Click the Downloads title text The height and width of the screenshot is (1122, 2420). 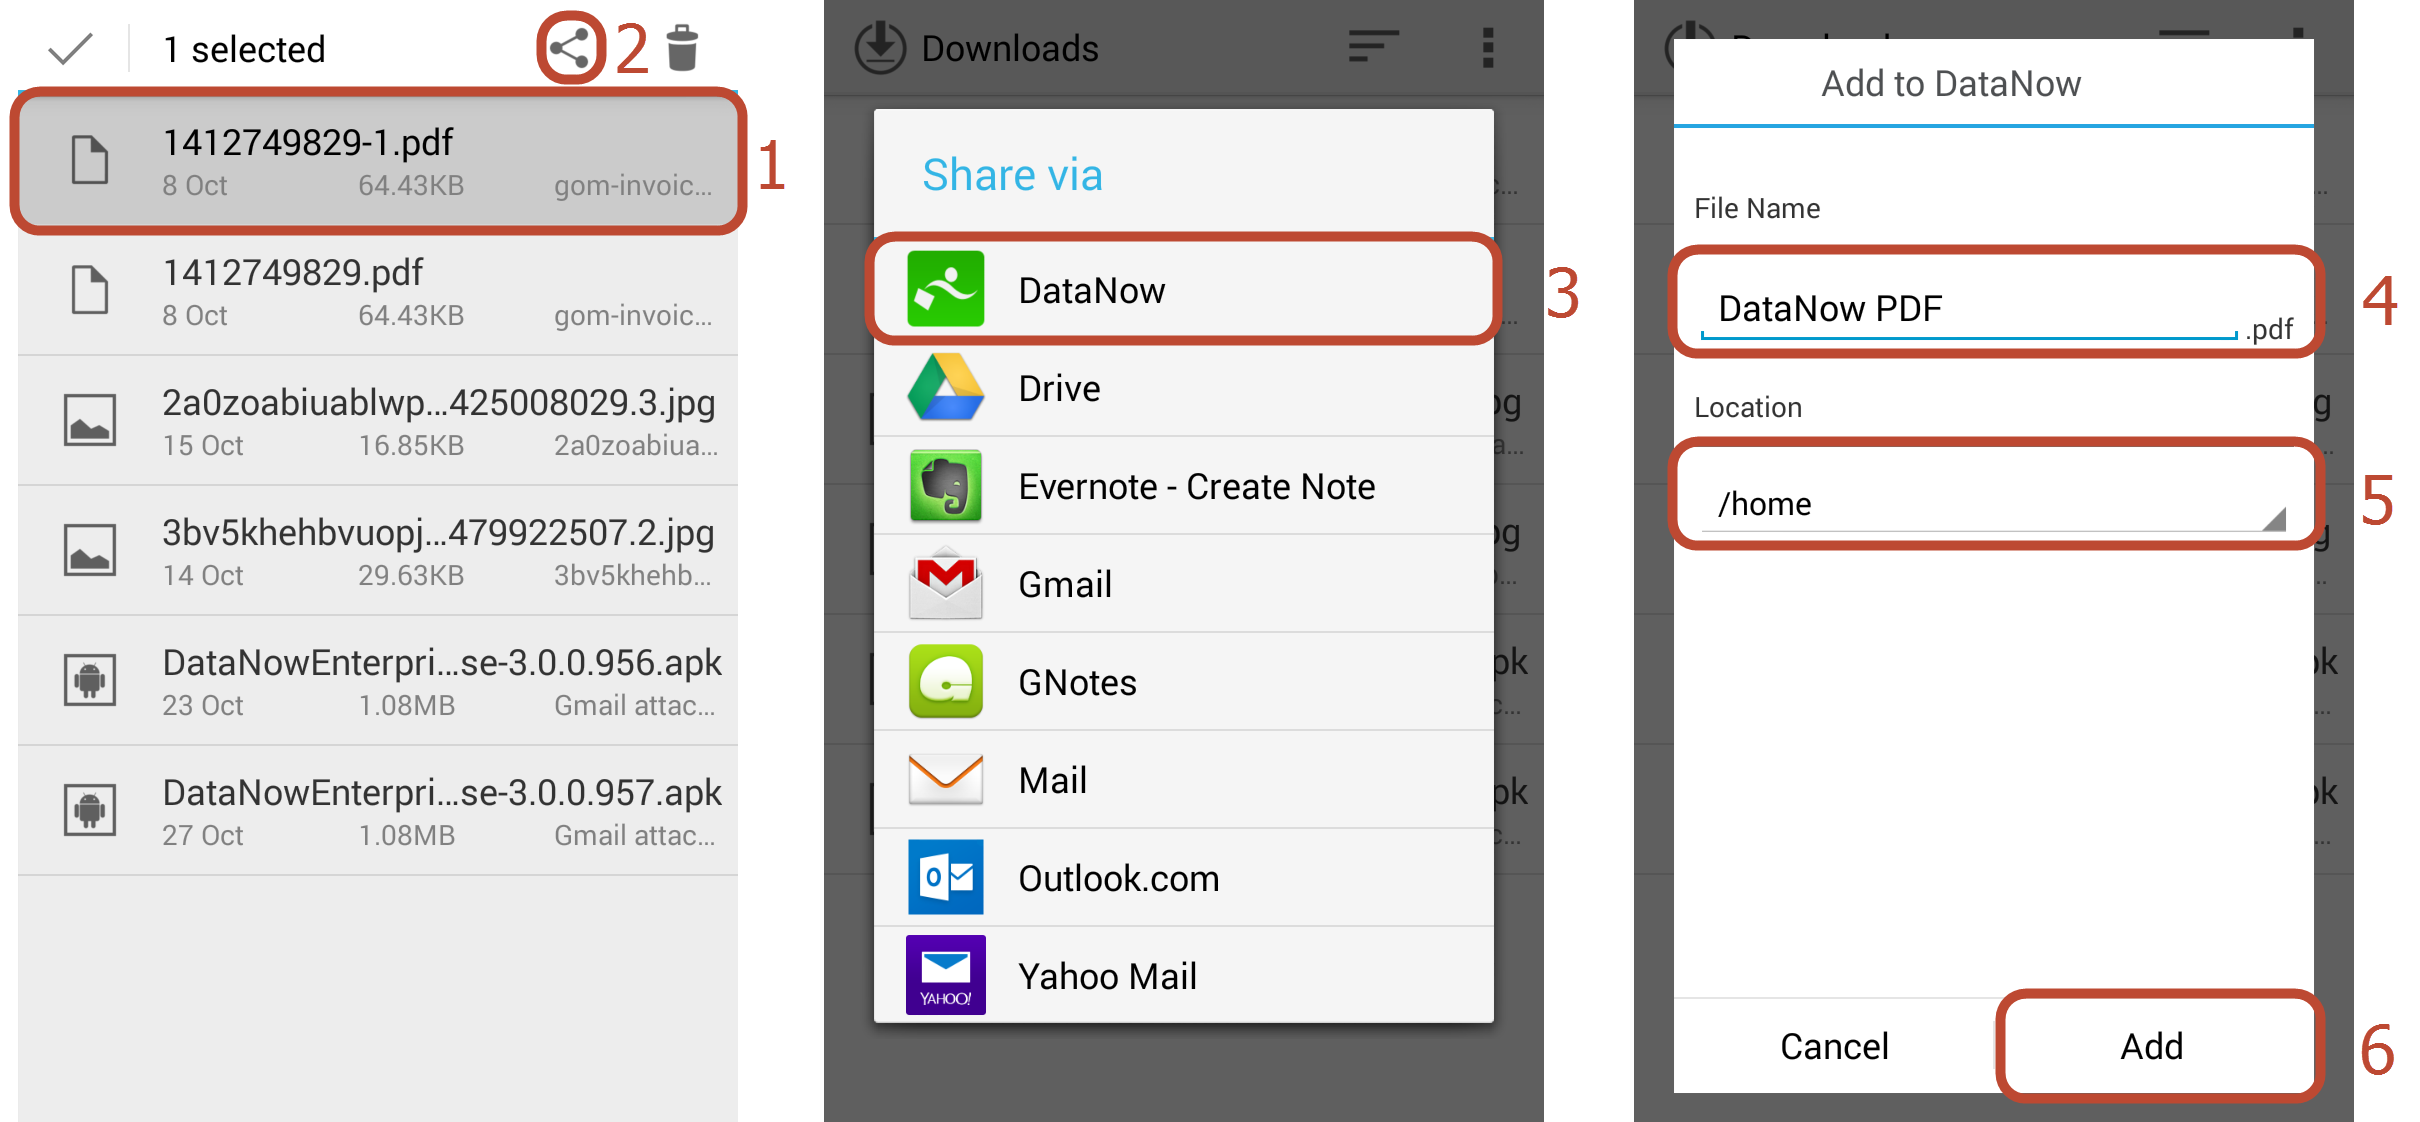point(1010,48)
